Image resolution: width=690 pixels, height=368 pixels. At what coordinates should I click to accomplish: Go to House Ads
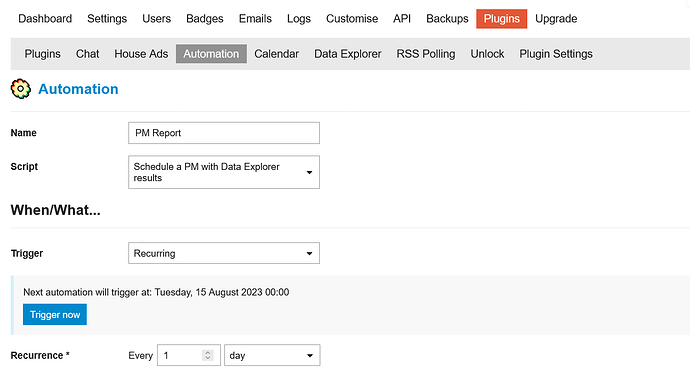click(141, 54)
